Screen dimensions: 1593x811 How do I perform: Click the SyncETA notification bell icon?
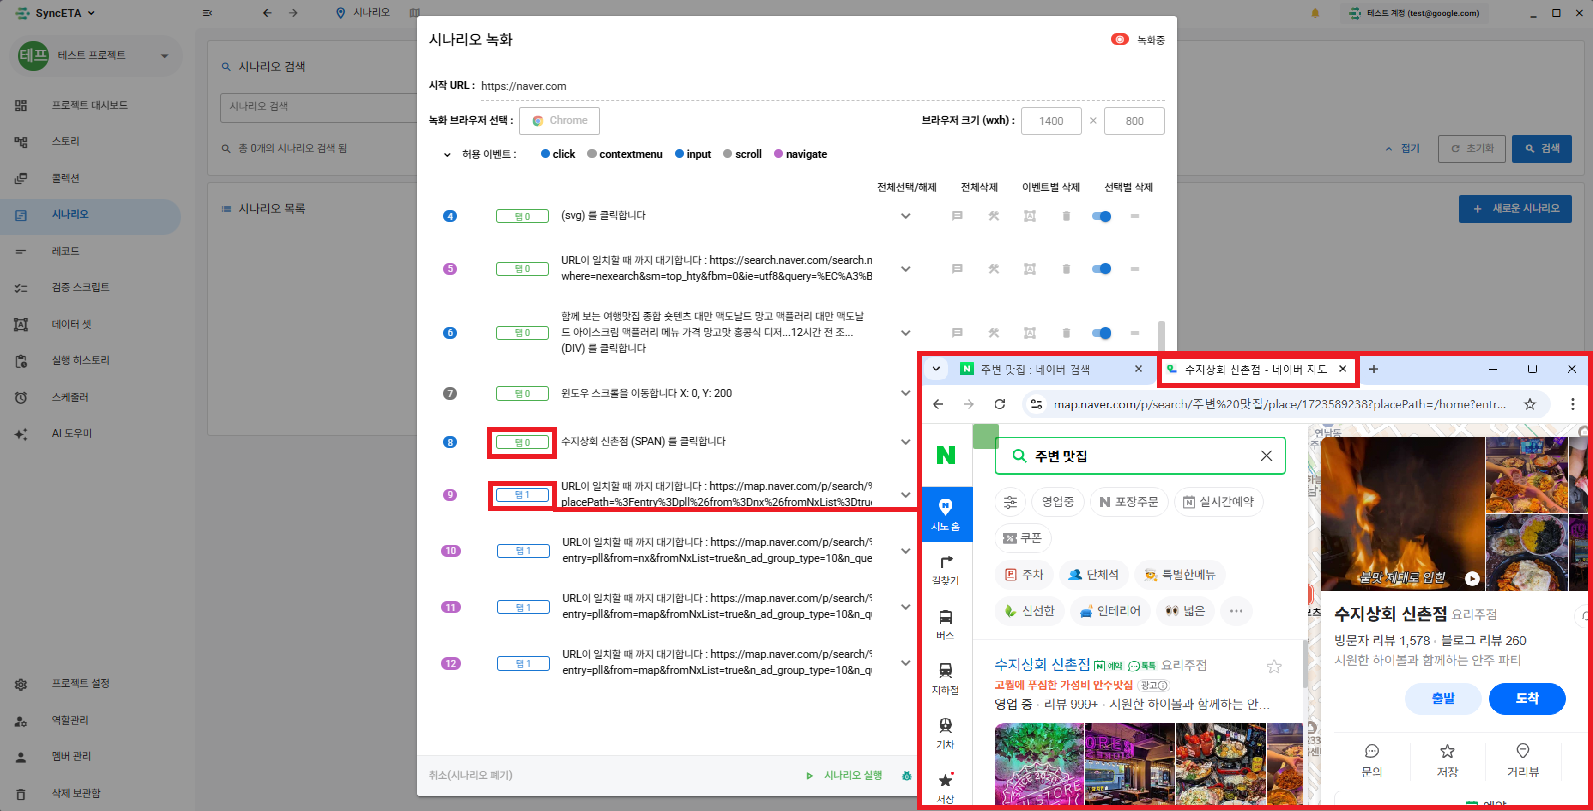coord(1315,13)
